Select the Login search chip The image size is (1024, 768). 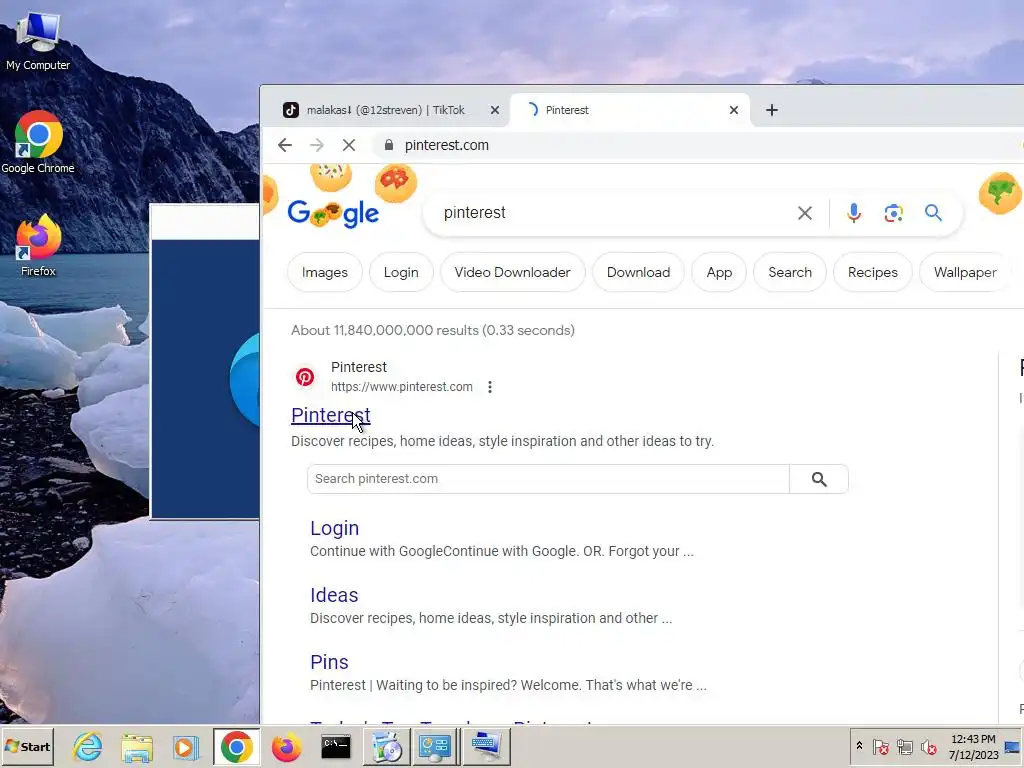point(401,272)
